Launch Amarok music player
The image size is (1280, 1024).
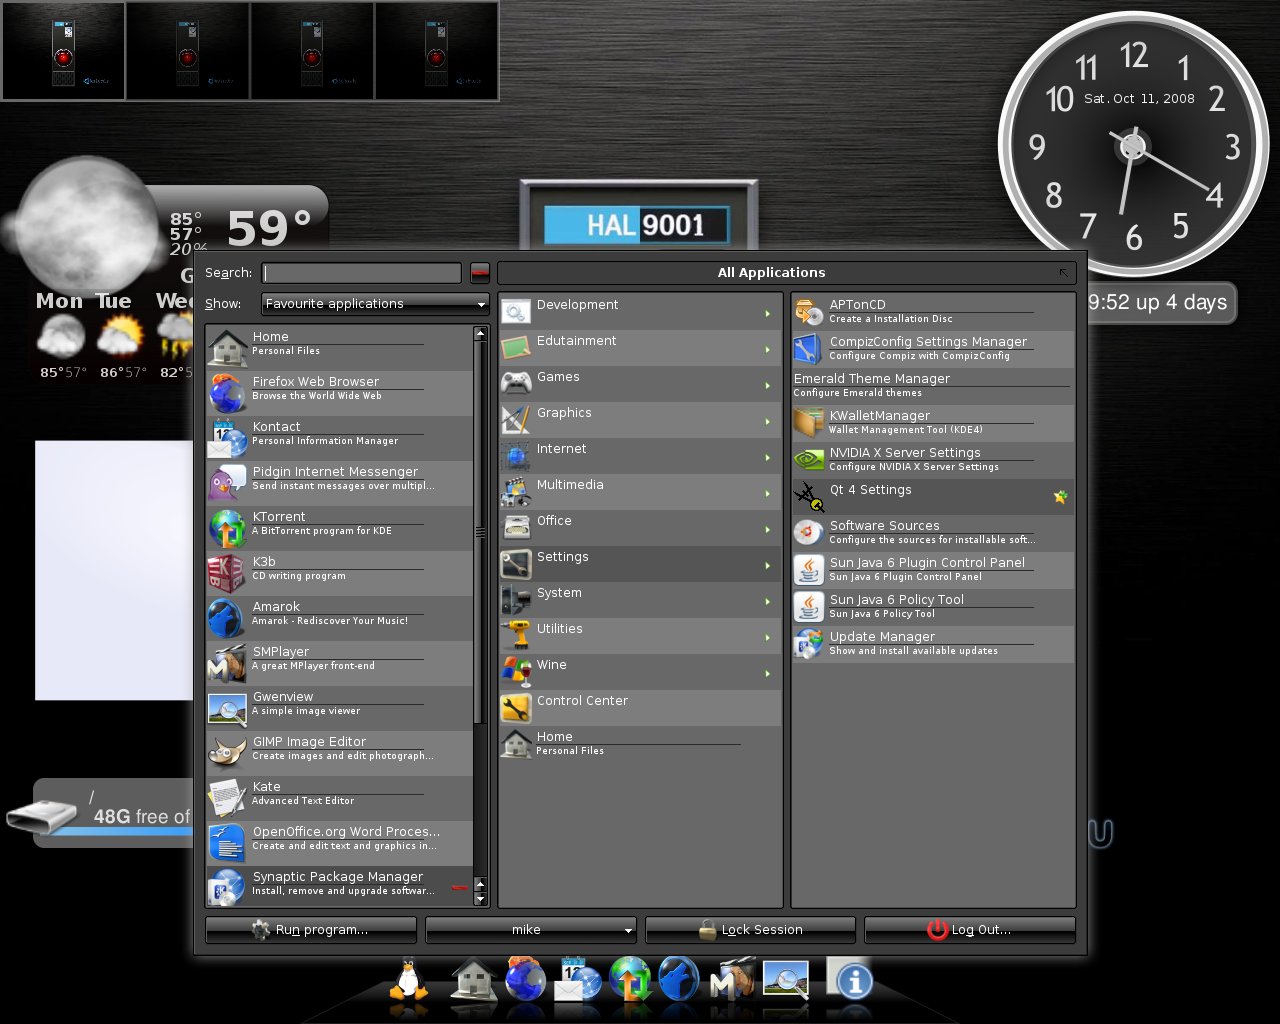[339, 618]
